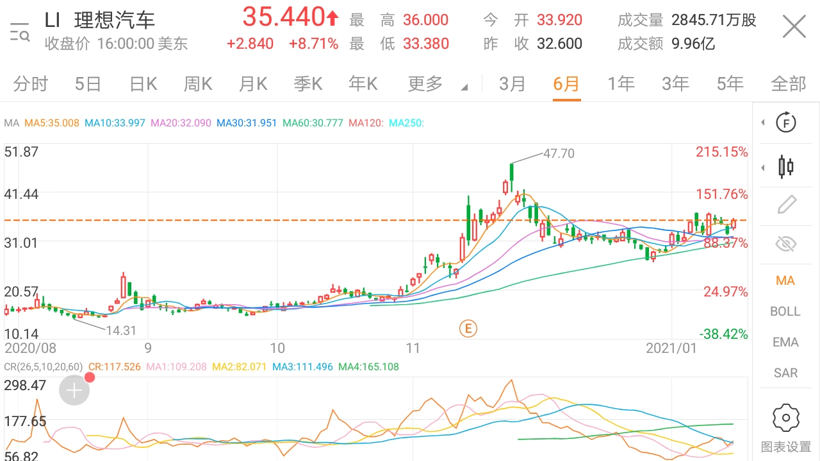The image size is (820, 461).
Task: Click the 2021/01 date axis label
Action: (x=671, y=349)
